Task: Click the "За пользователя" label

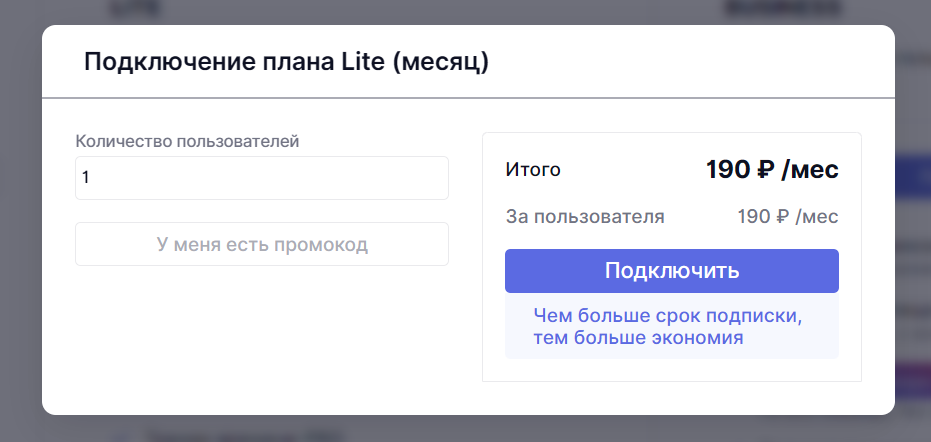Action: pos(585,216)
